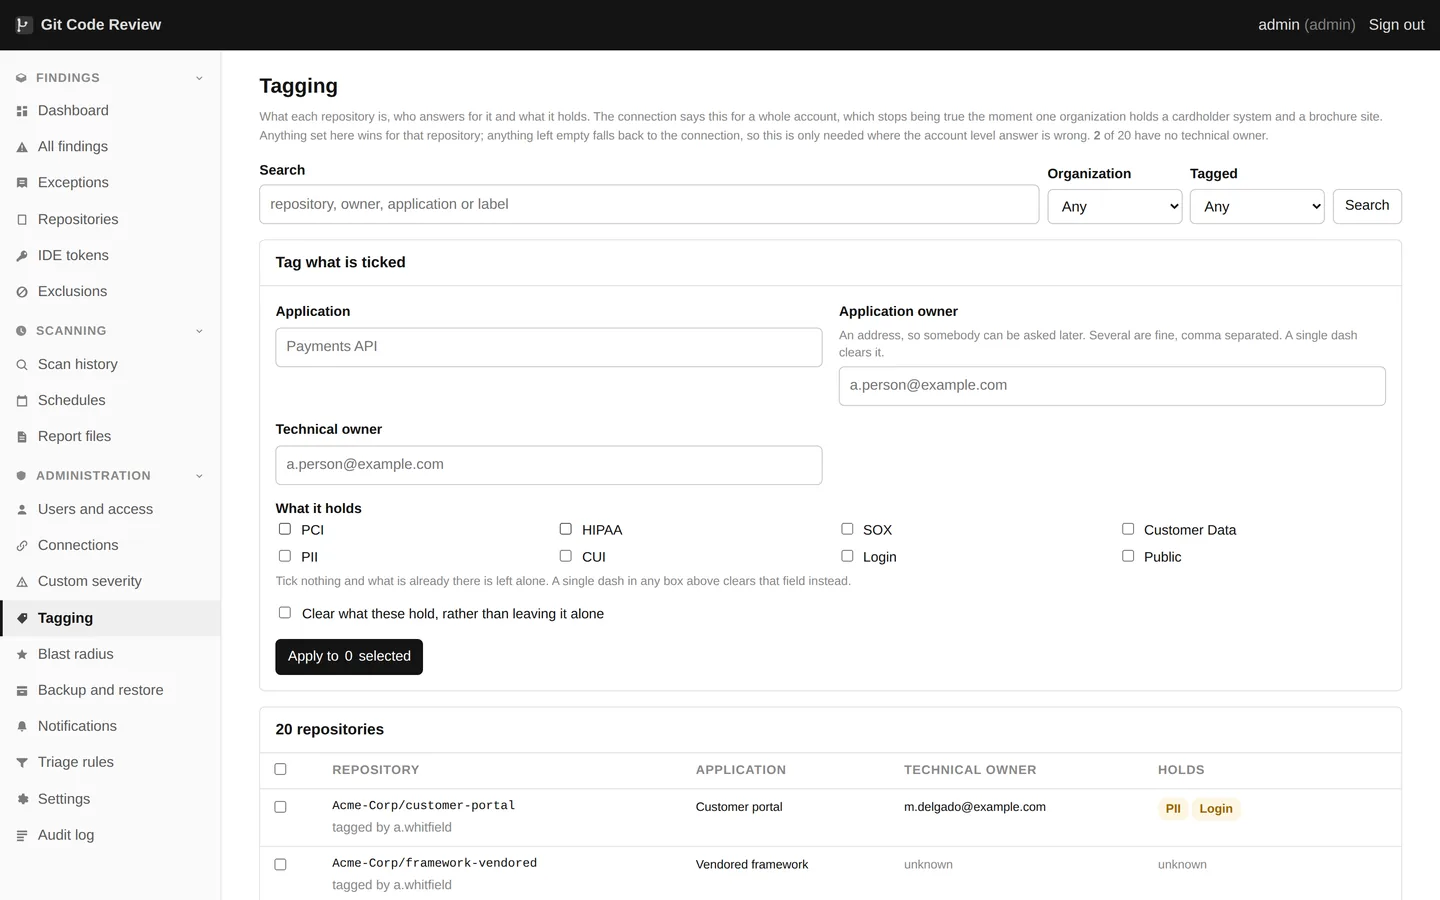Tick the Login checkbox under What it holds
1440x900 pixels.
click(847, 556)
